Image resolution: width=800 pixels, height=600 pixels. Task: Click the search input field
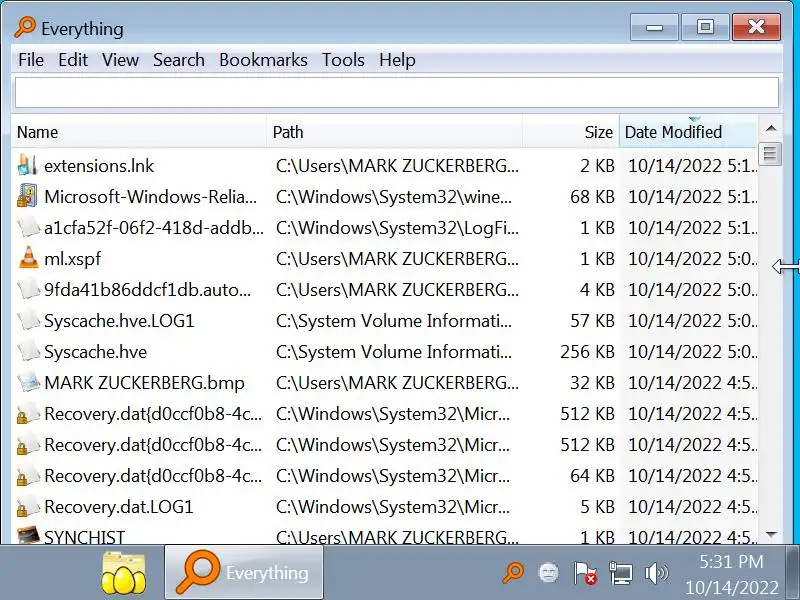click(397, 92)
